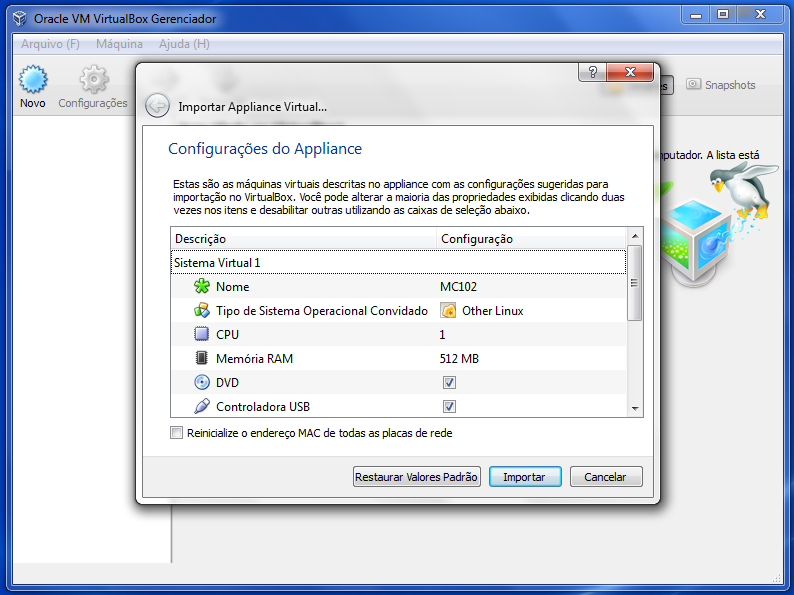Click the dialog help question button

click(592, 72)
